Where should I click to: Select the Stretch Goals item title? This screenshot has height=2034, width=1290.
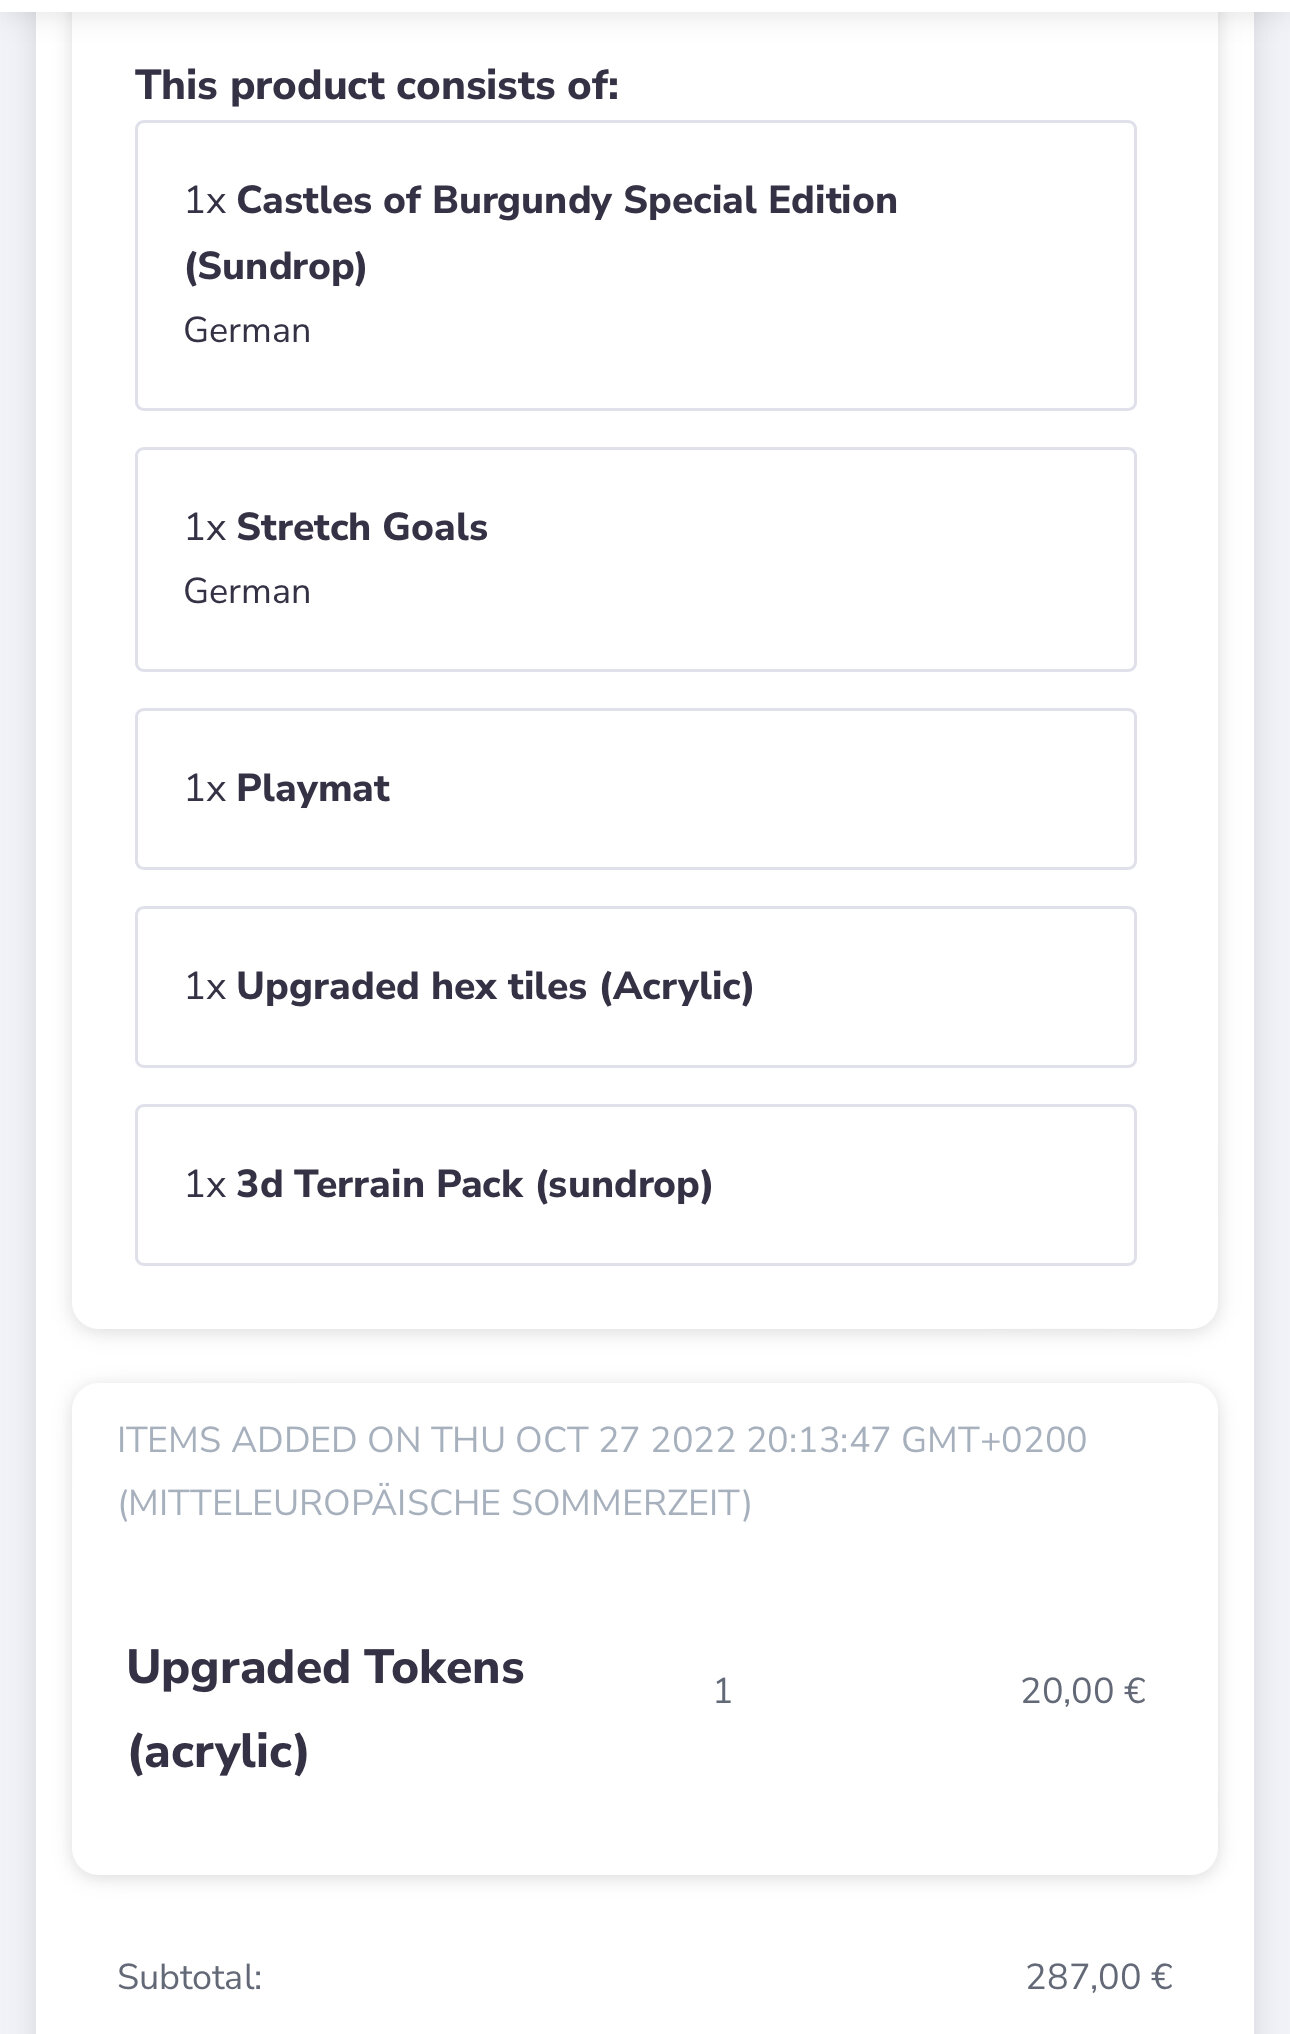pos(361,527)
